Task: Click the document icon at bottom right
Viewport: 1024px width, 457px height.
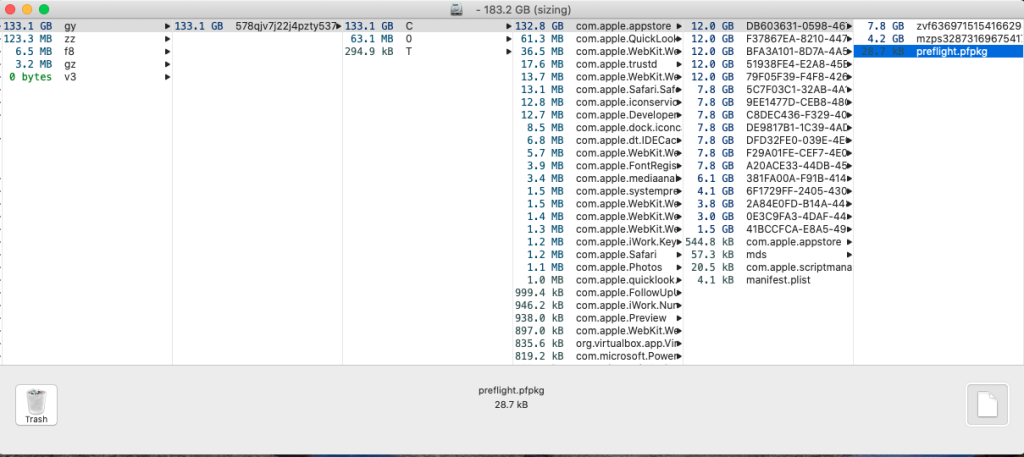Action: 987,404
